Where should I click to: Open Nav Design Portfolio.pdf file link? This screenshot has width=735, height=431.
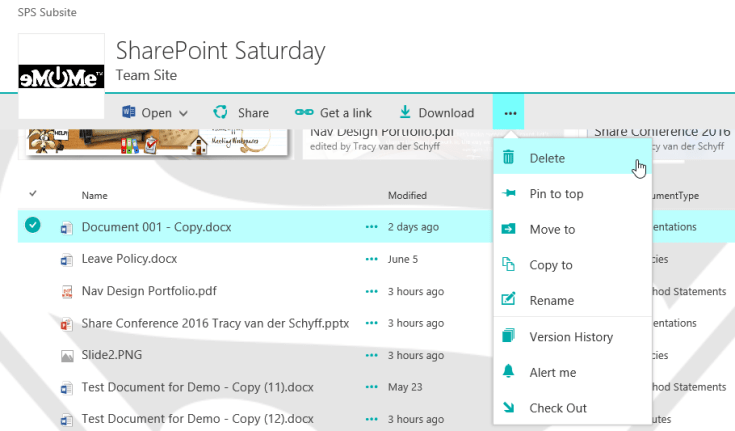pyautogui.click(x=149, y=292)
